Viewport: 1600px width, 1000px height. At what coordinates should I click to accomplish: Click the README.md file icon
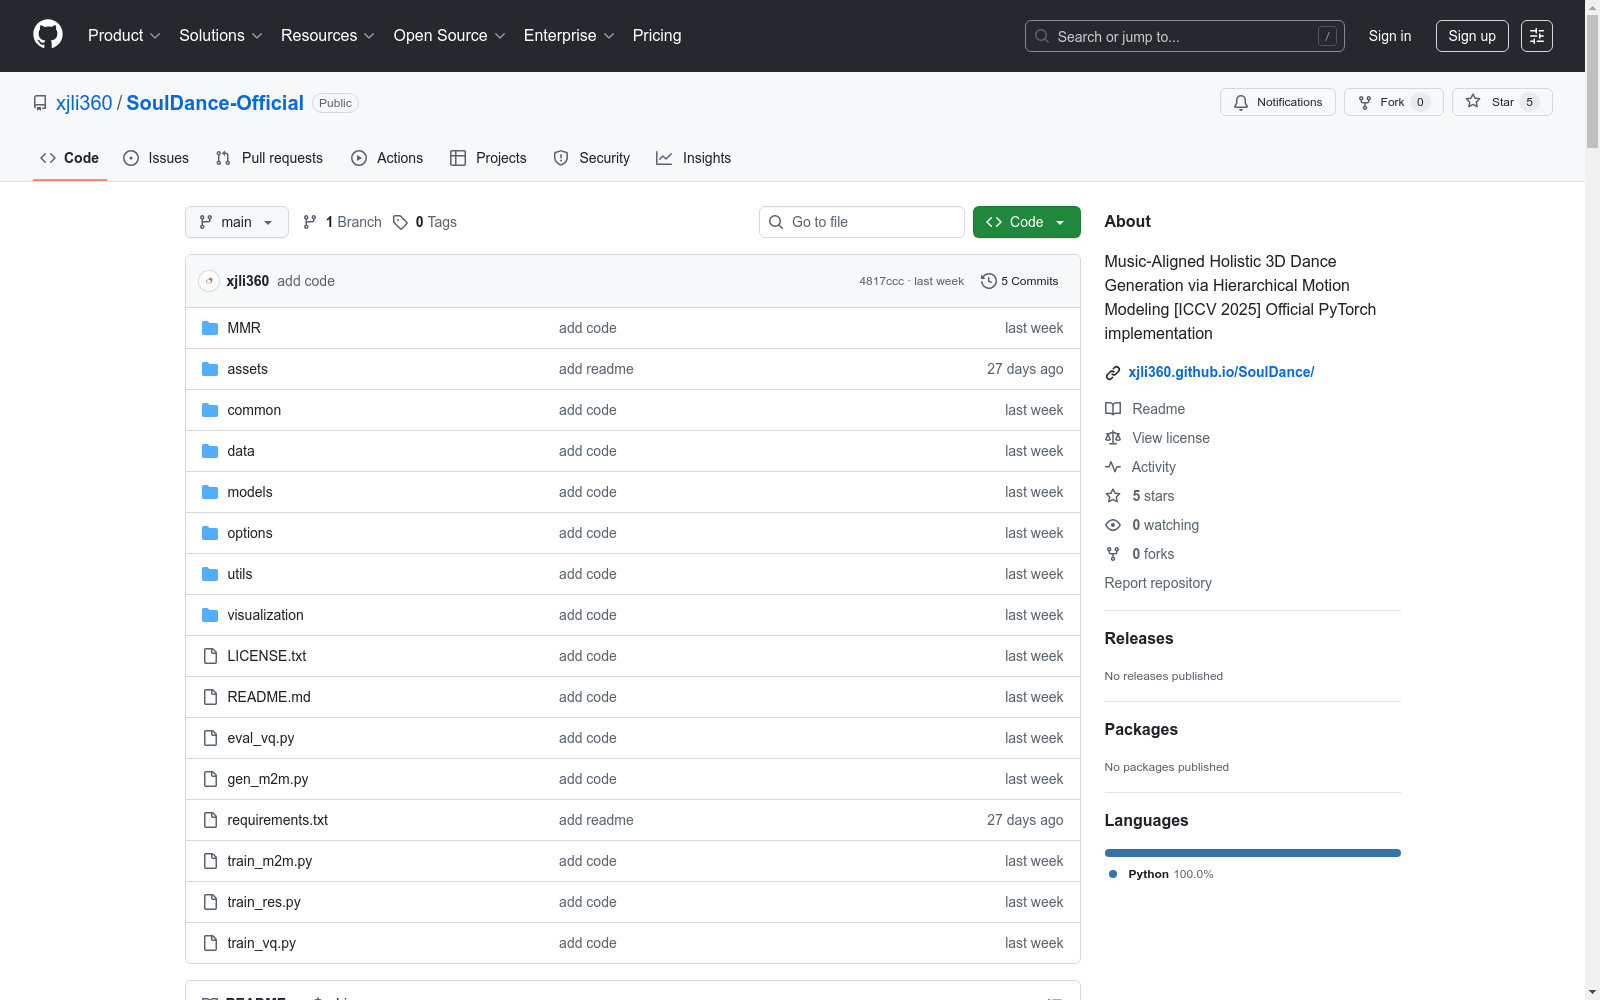click(x=210, y=697)
